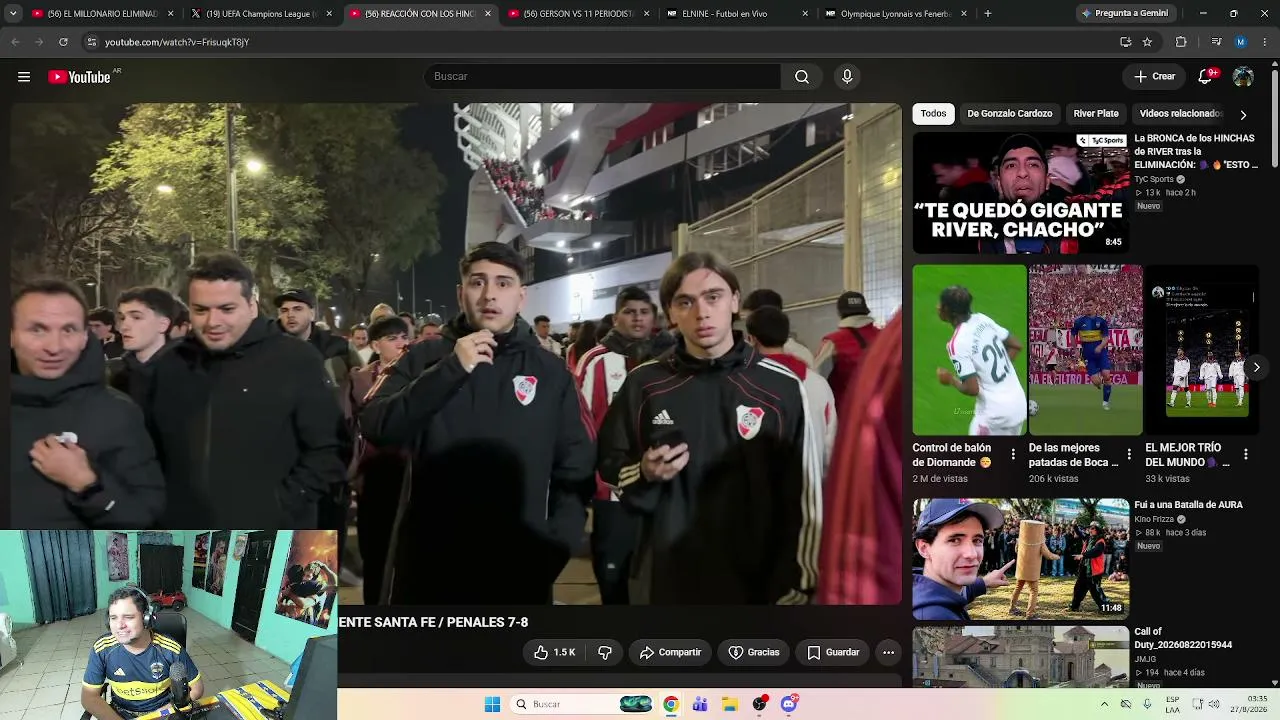Click Pregunta a Gemini button
Screen dimensions: 1280x720
click(x=1124, y=14)
